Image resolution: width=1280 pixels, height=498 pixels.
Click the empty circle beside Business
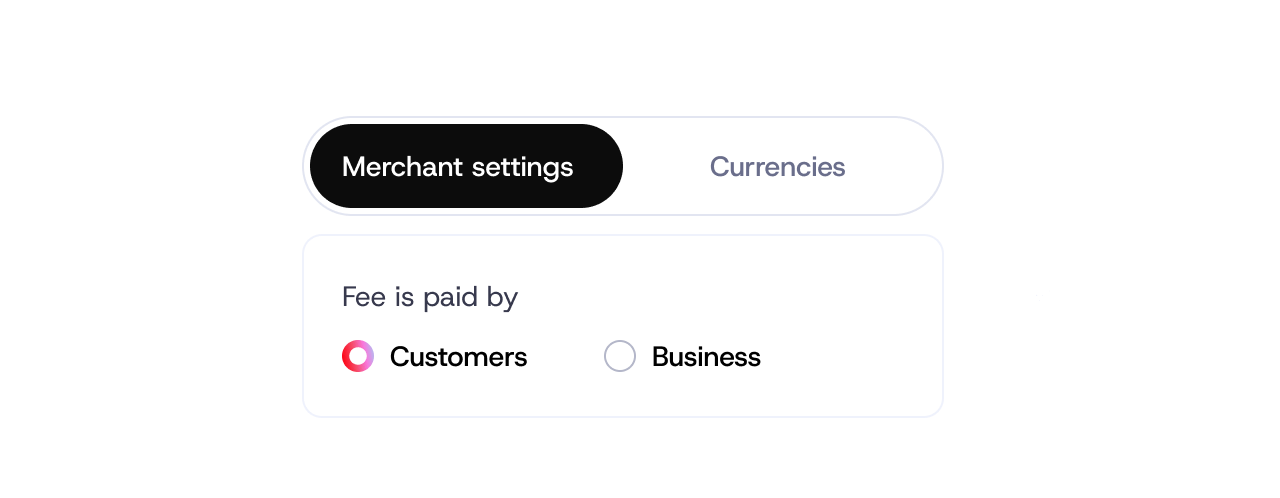pos(620,356)
